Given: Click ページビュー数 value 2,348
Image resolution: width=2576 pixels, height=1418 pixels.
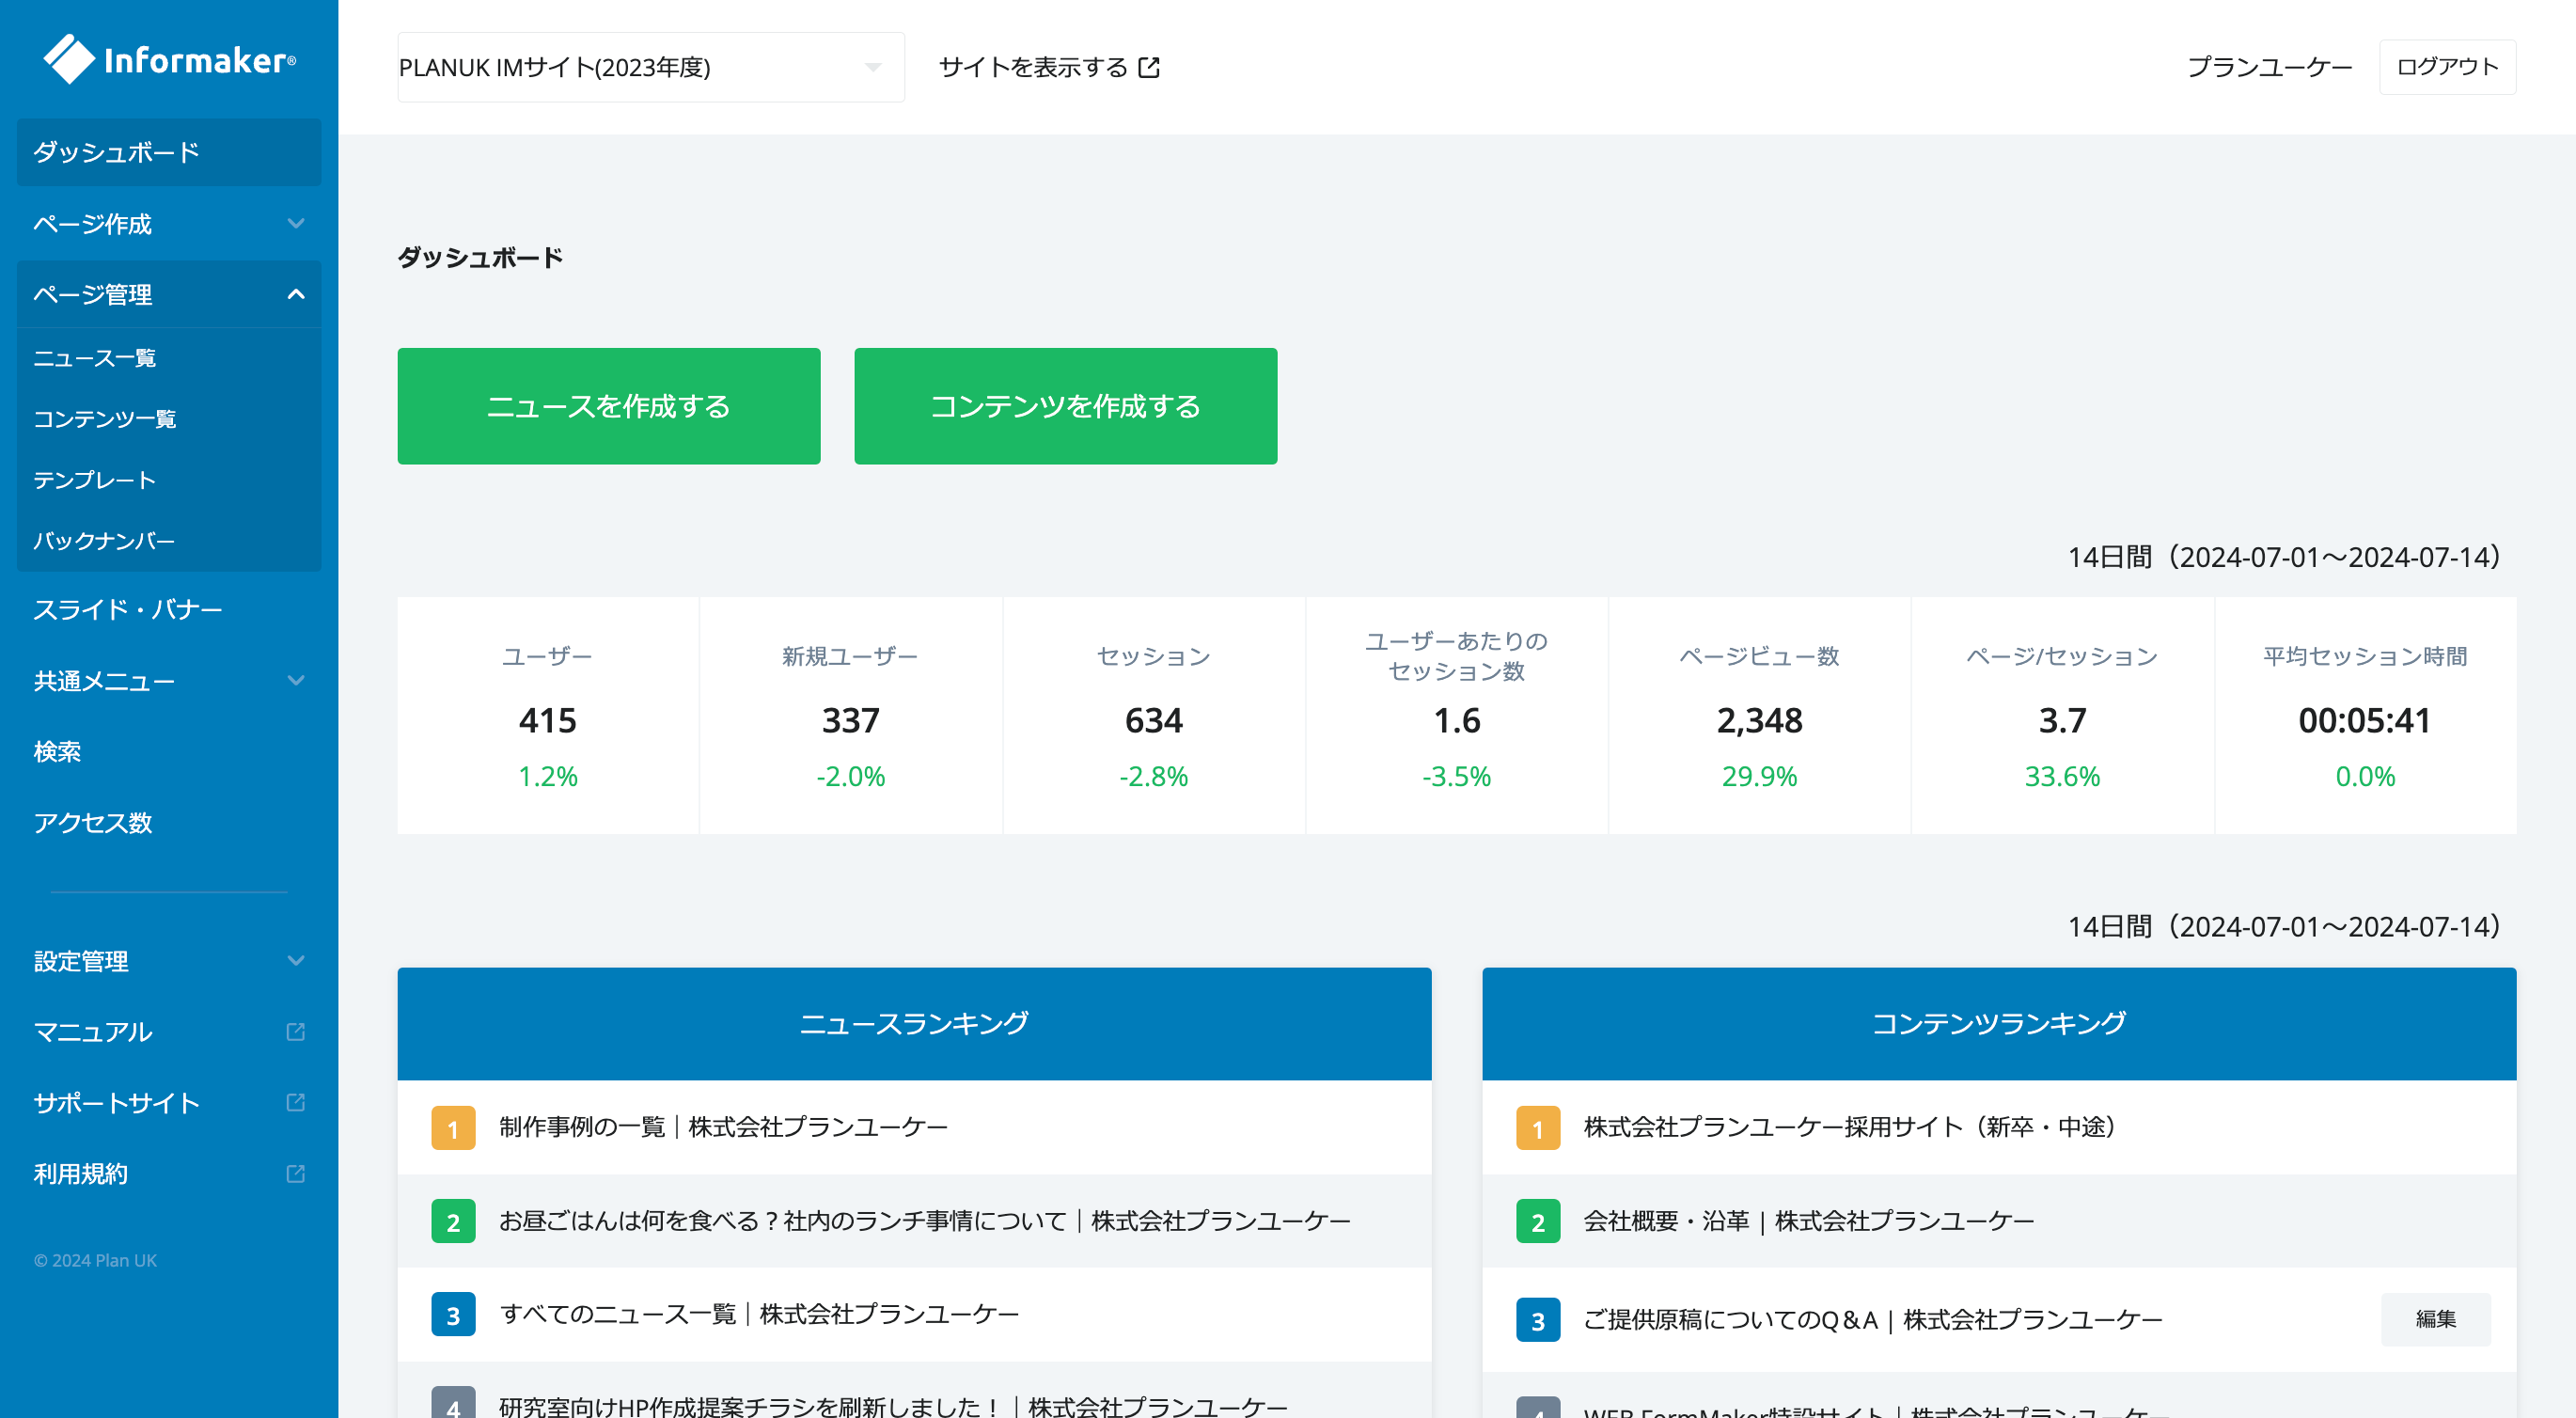Looking at the screenshot, I should [x=1760, y=720].
